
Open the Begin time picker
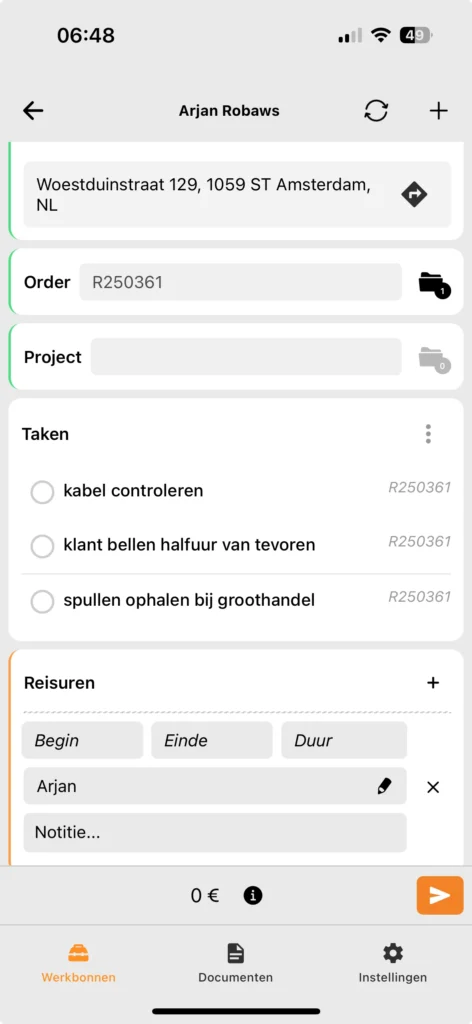pos(82,740)
